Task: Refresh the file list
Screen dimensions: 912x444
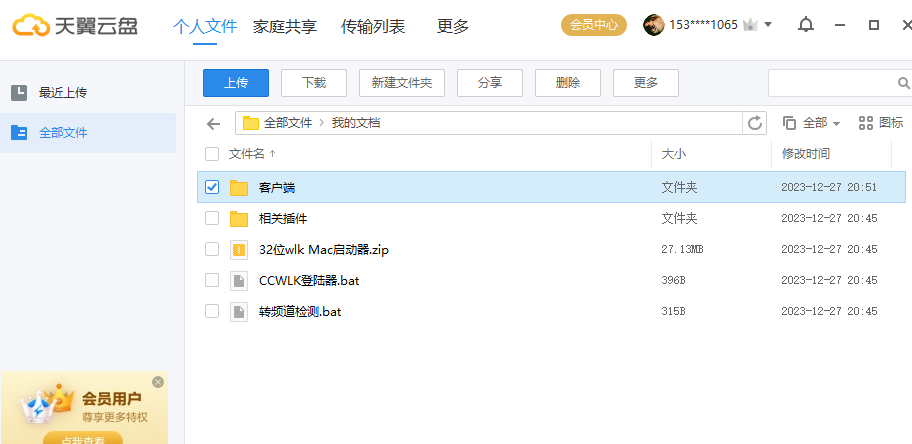Action: coord(754,123)
